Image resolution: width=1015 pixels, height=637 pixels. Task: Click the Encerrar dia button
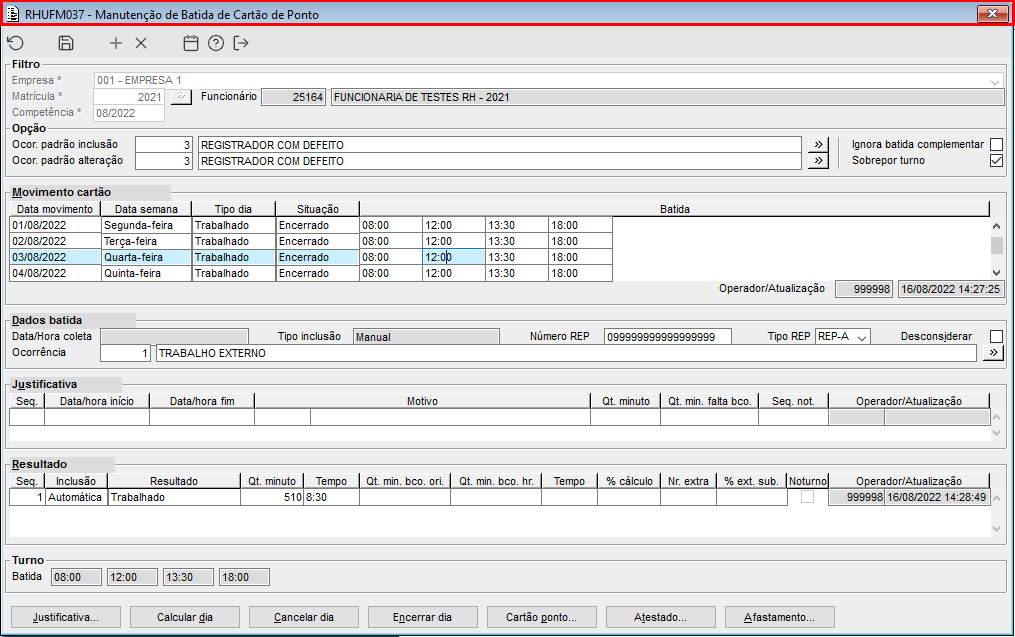[423, 618]
